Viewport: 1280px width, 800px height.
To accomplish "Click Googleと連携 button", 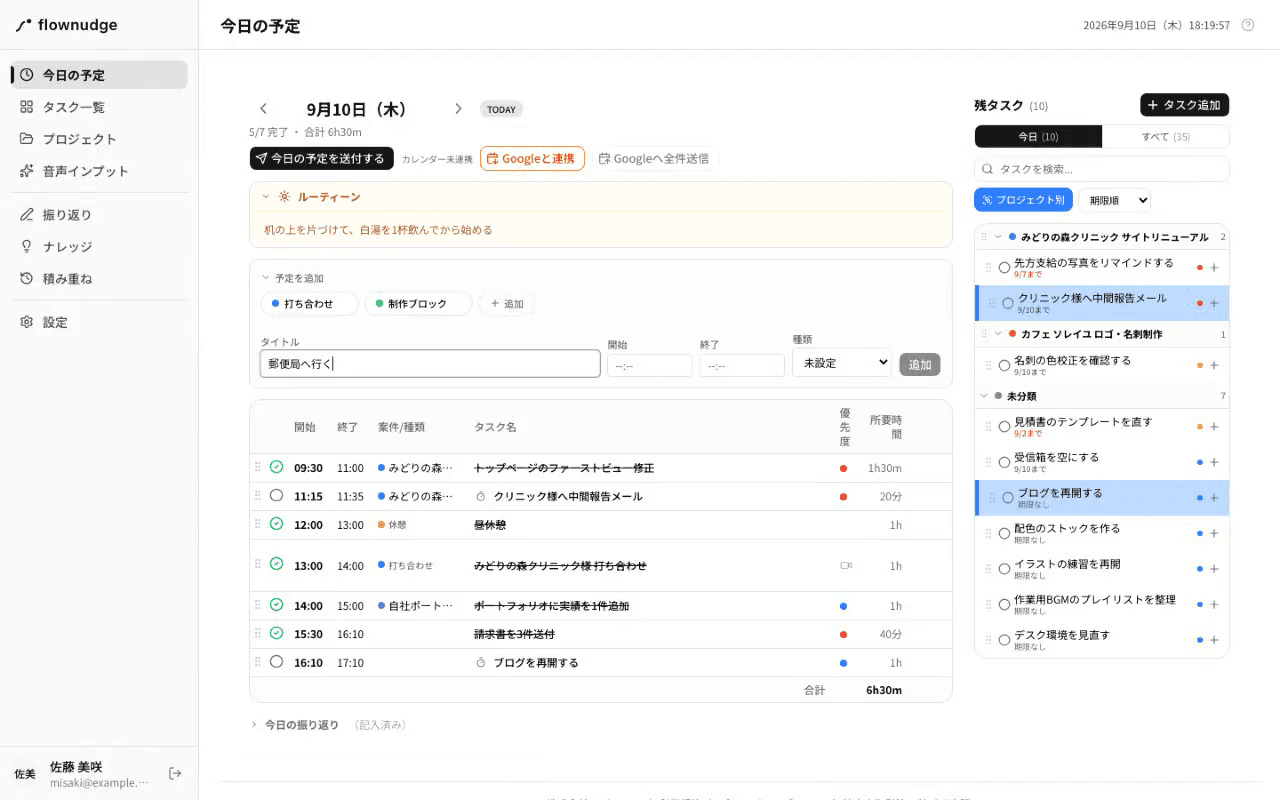I will pos(532,158).
